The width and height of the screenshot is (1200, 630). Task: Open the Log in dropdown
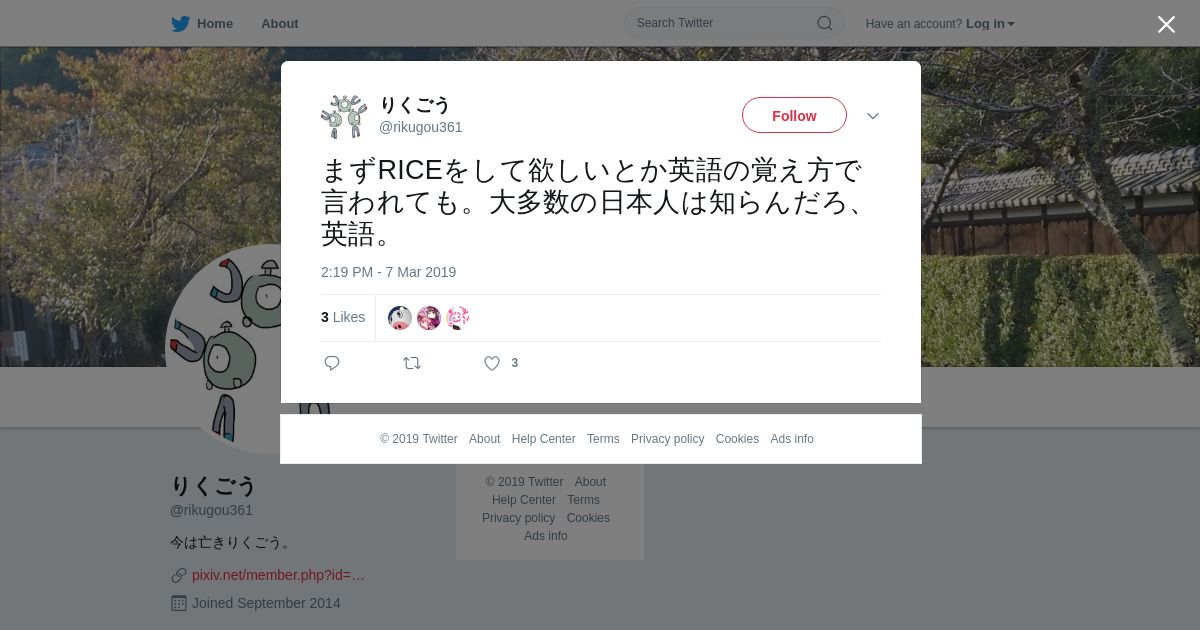pos(990,23)
